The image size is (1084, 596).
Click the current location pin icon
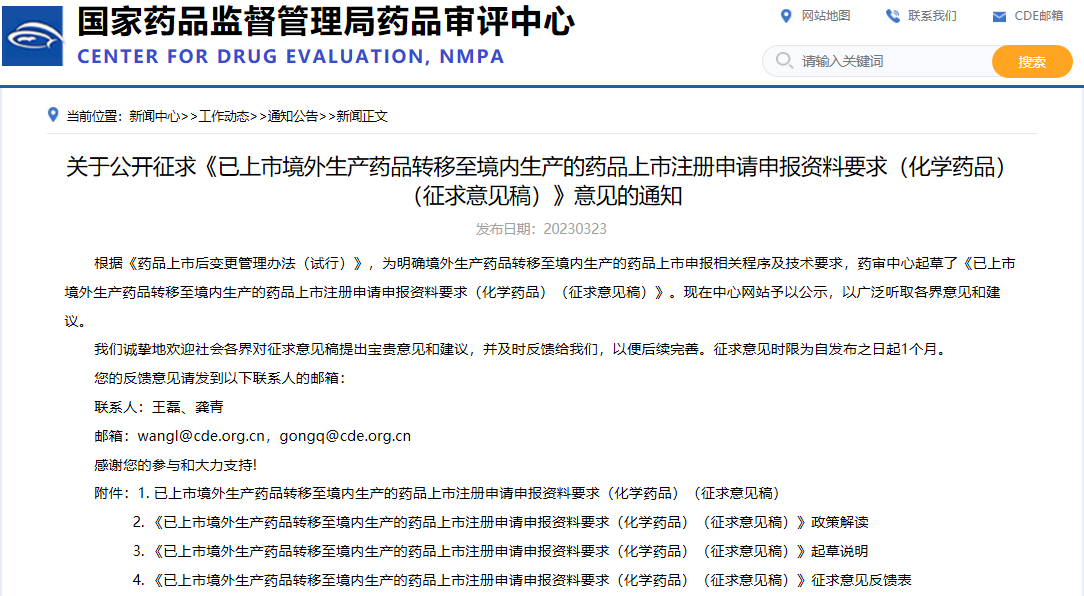[53, 115]
